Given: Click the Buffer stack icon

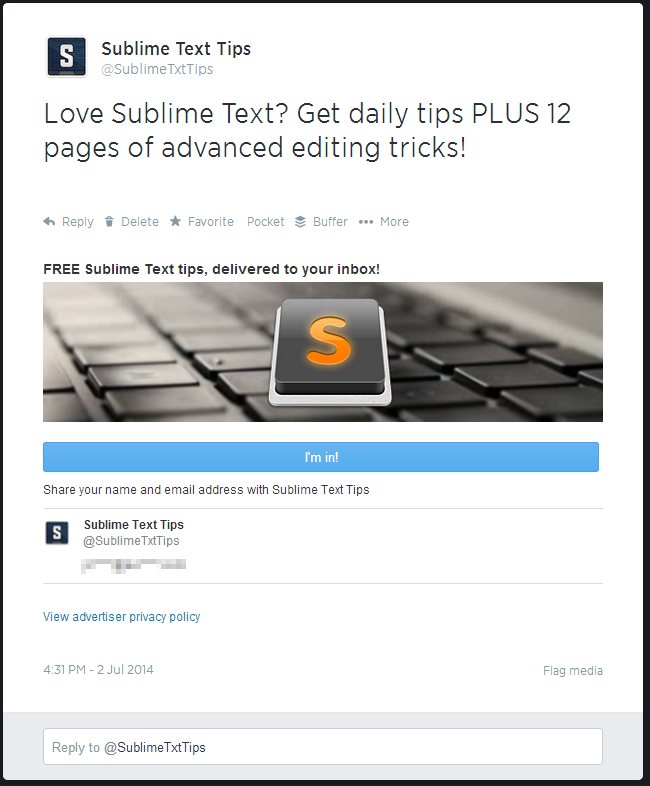Looking at the screenshot, I should point(300,222).
